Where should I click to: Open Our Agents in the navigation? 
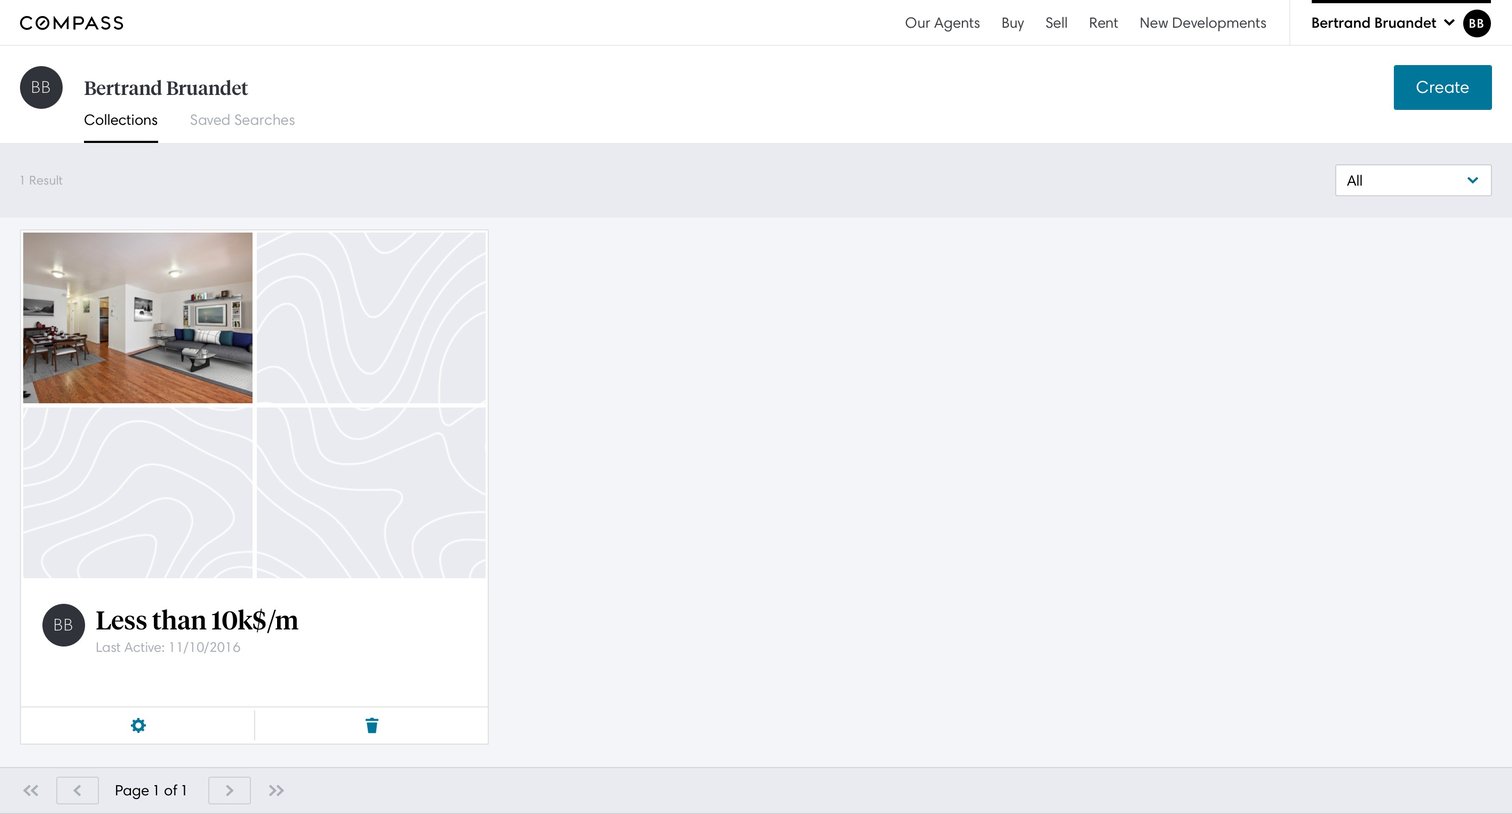click(x=942, y=23)
